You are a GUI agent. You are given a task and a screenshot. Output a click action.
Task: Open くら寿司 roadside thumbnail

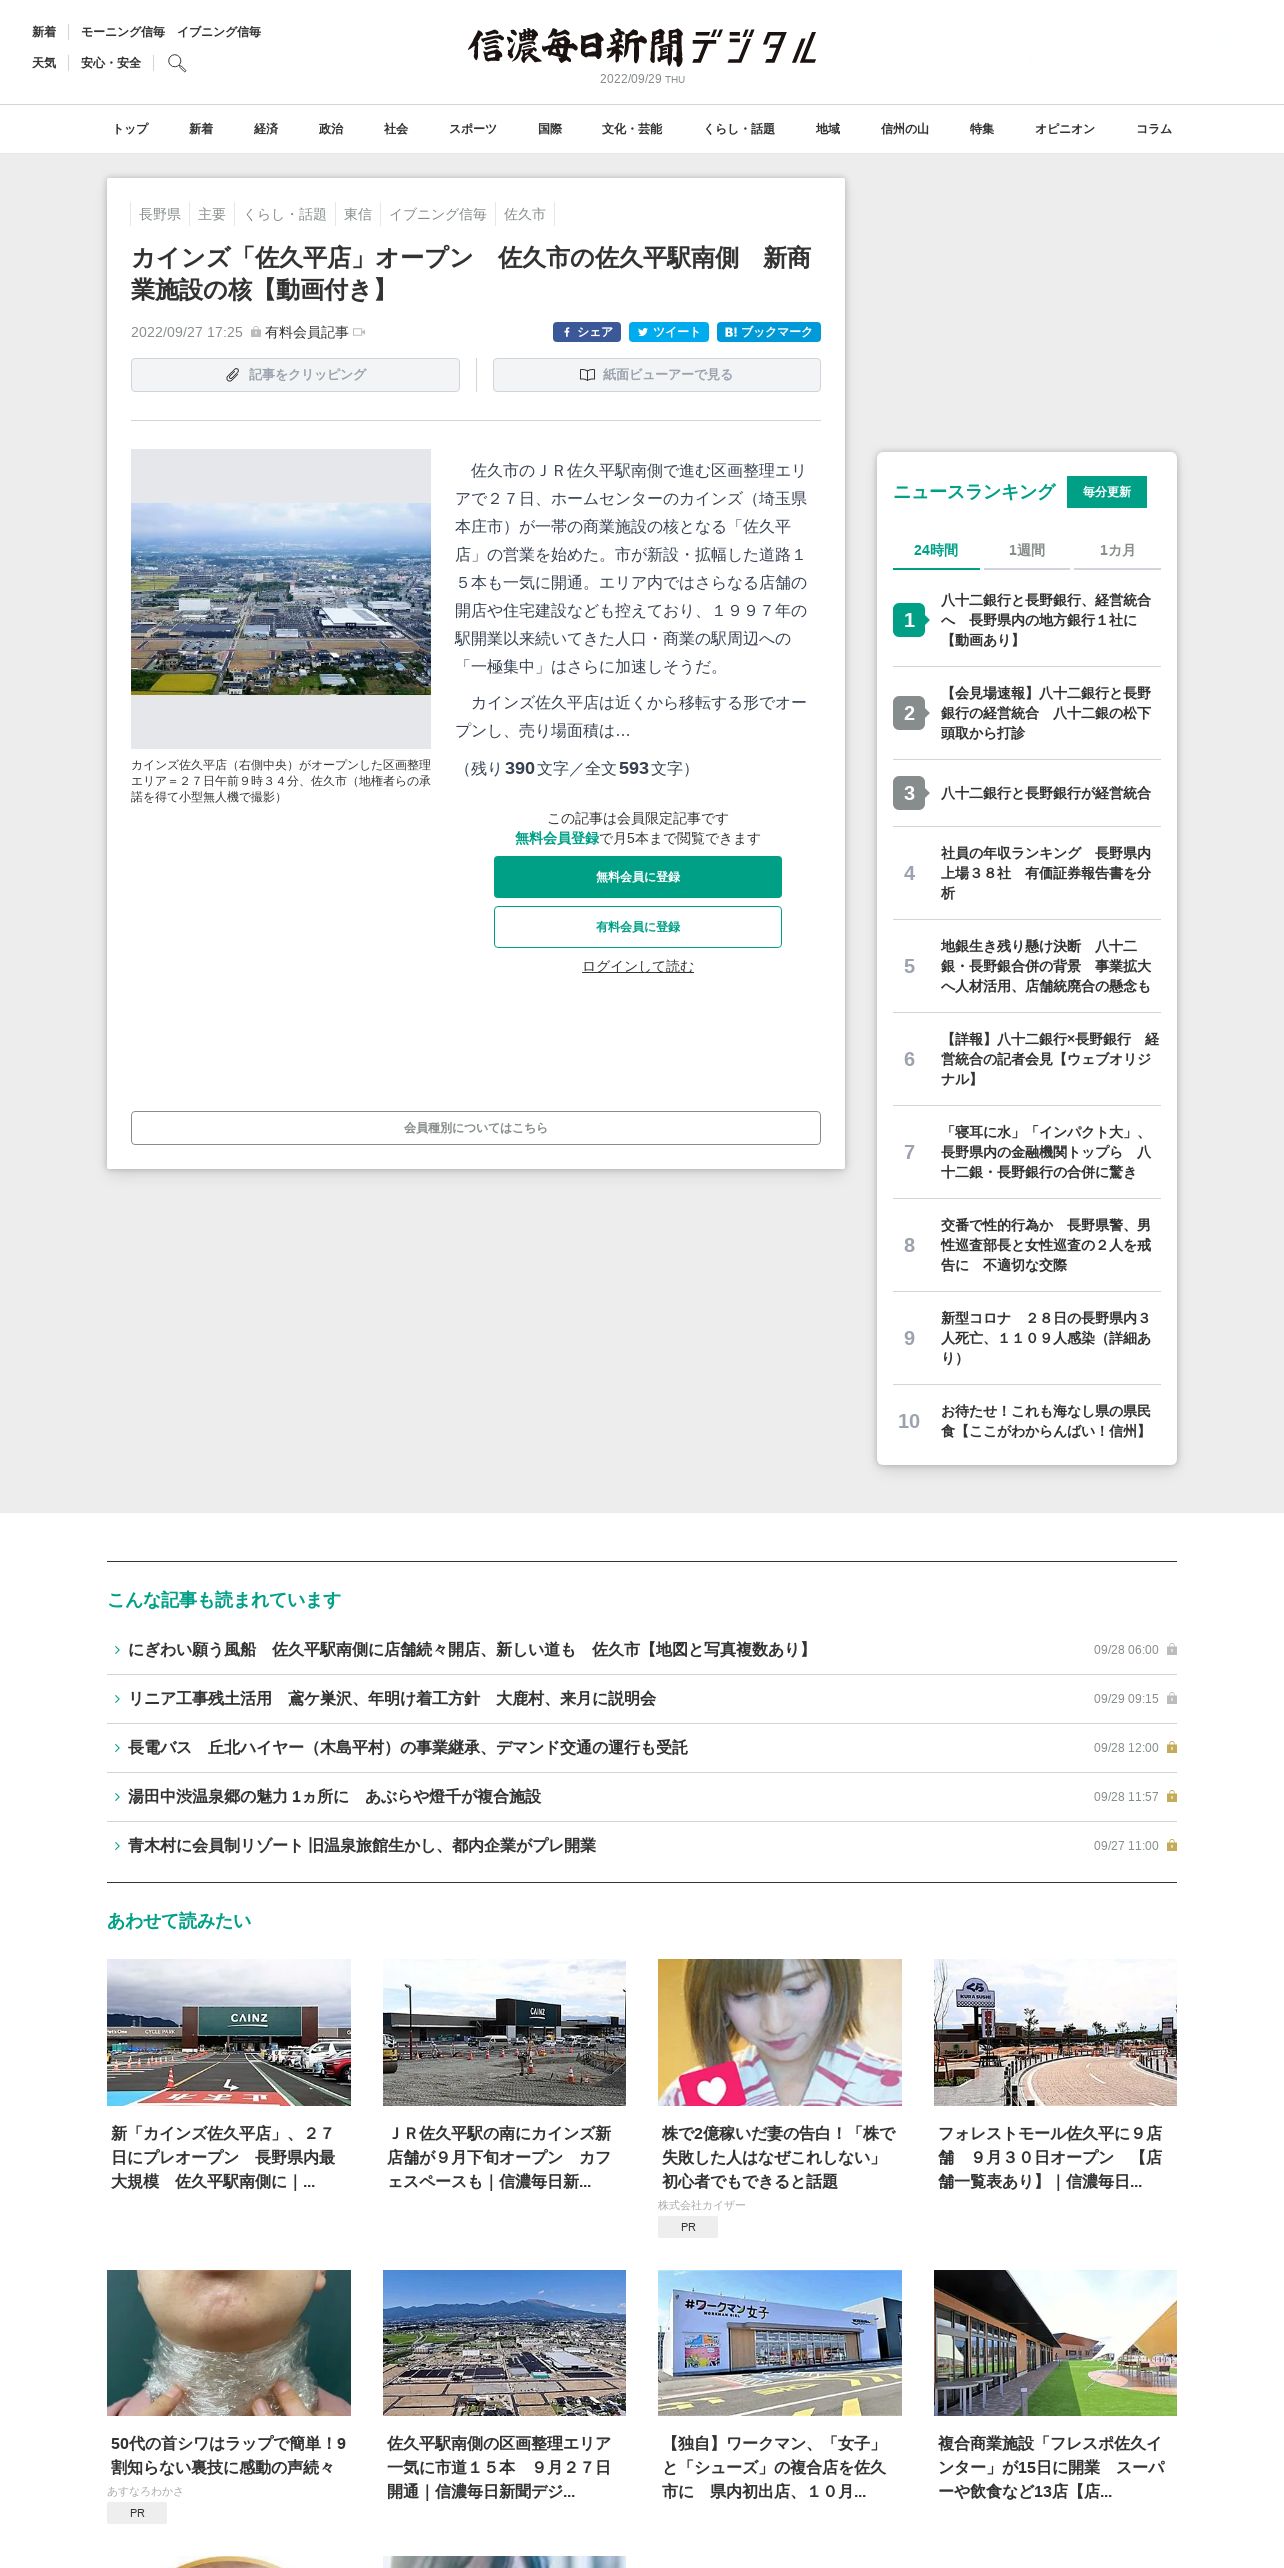(1055, 2033)
